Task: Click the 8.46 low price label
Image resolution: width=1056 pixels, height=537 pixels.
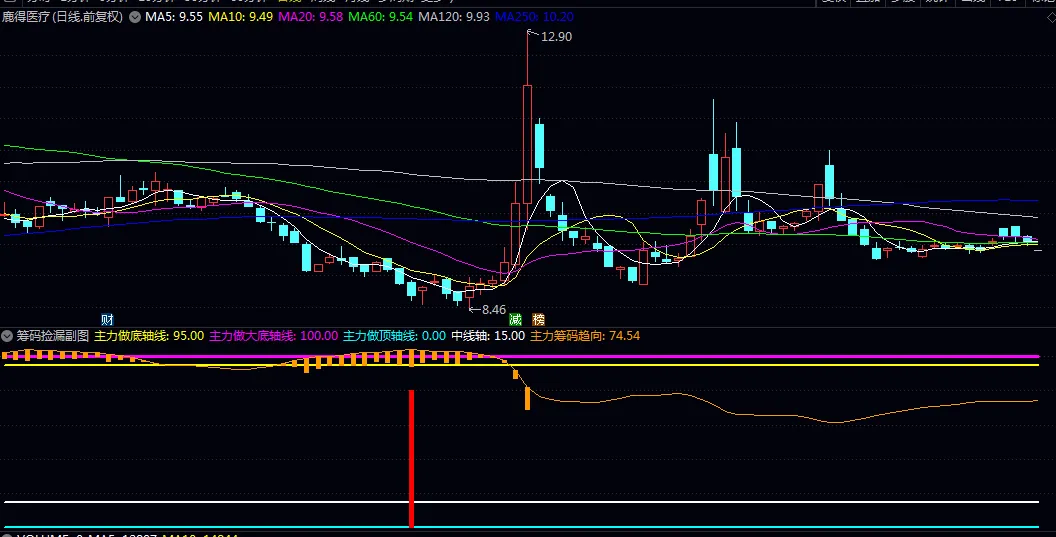Action: point(494,310)
